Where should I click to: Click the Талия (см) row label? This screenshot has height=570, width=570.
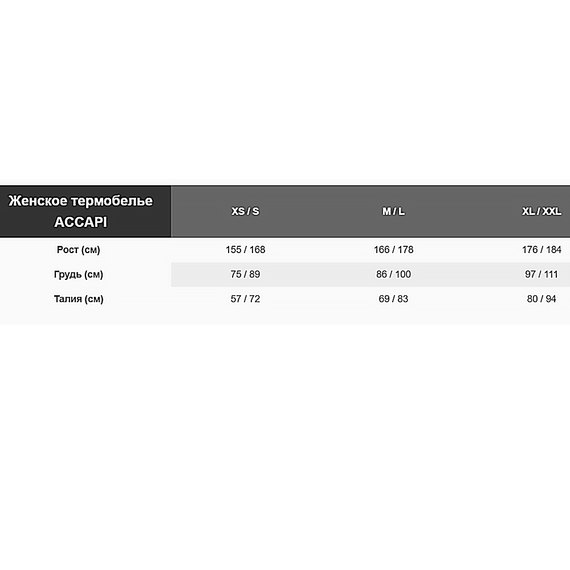[x=79, y=299]
